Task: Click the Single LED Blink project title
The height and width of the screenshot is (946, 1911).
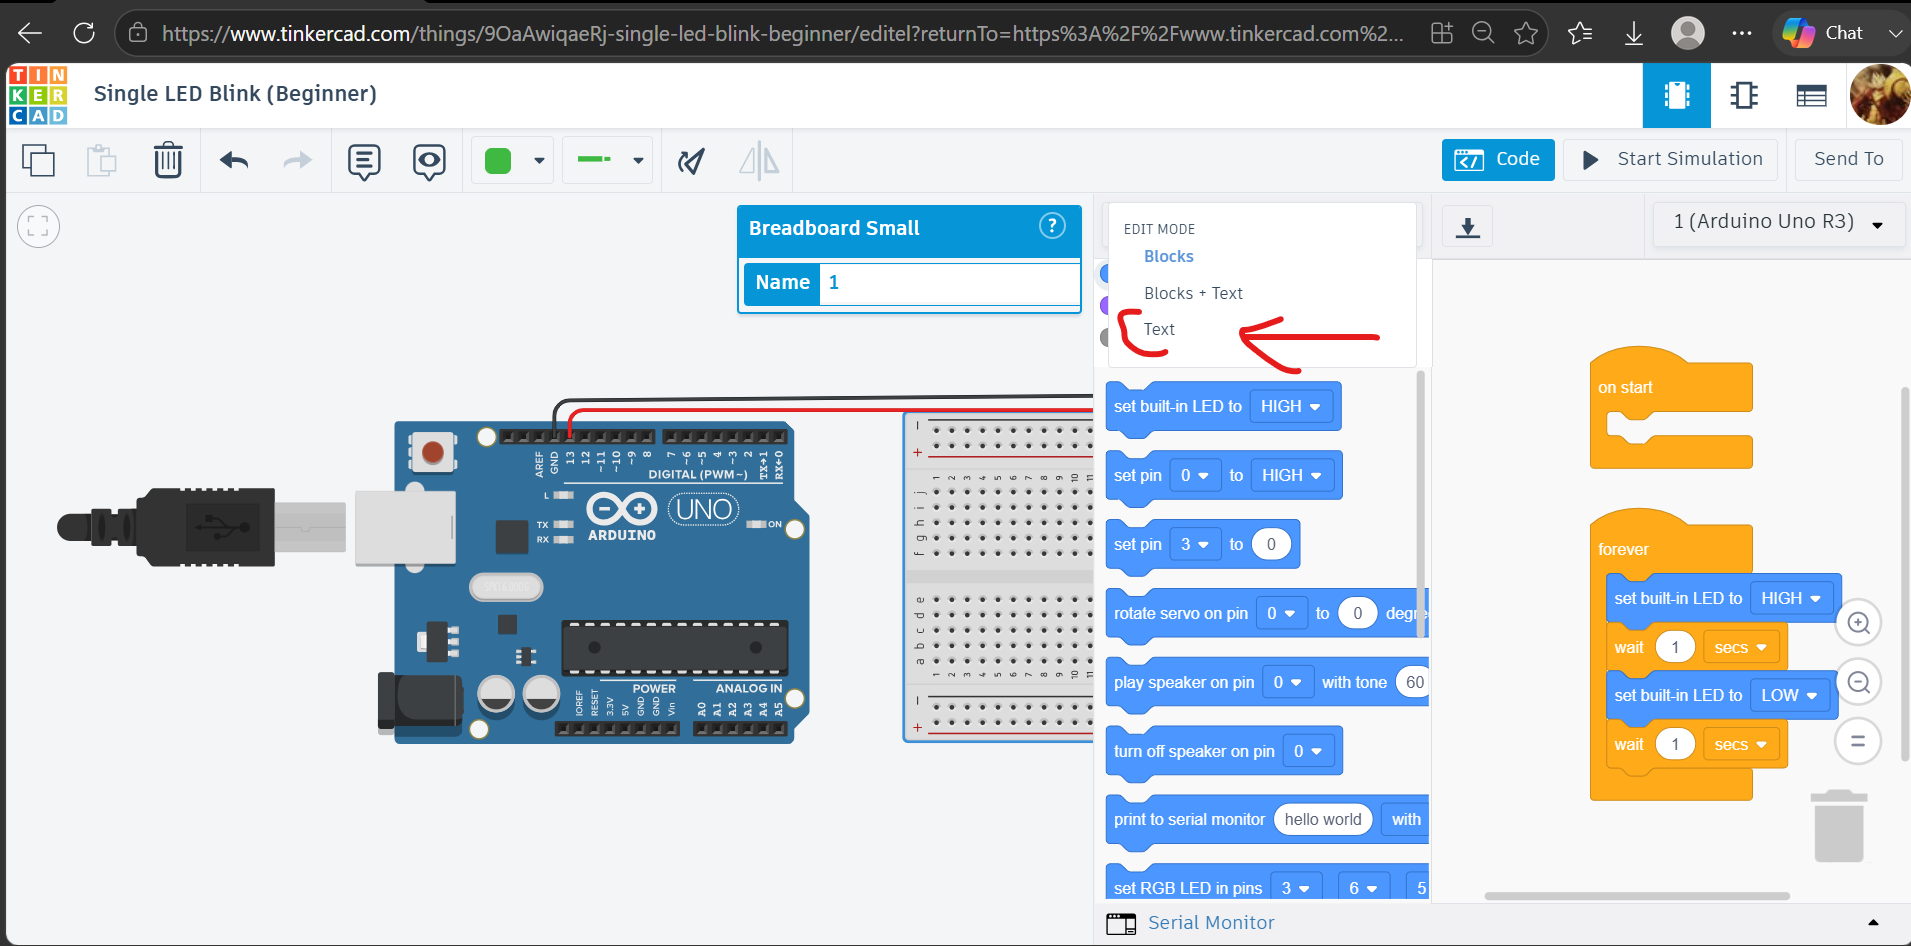Action: pyautogui.click(x=235, y=94)
